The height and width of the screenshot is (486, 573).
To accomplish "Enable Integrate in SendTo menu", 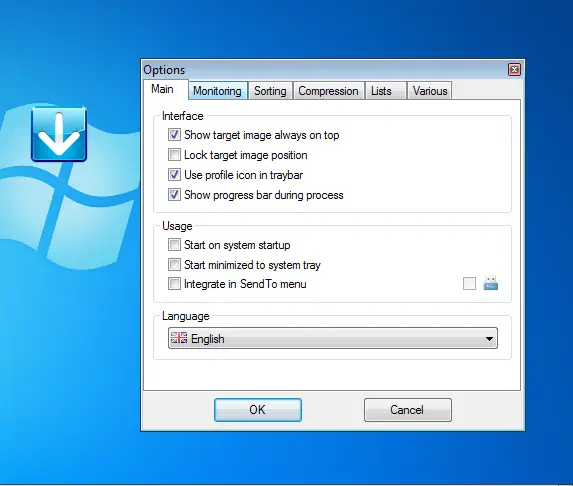I will (174, 284).
